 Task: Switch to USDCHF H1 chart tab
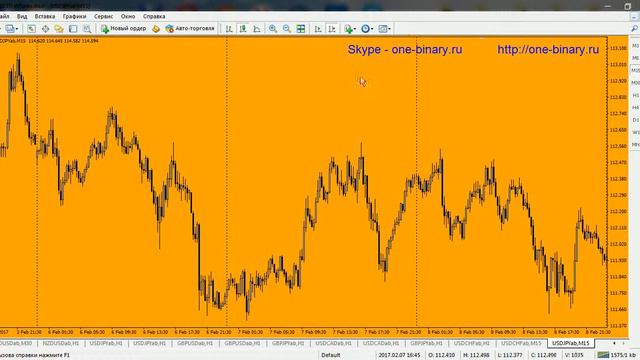[471, 344]
